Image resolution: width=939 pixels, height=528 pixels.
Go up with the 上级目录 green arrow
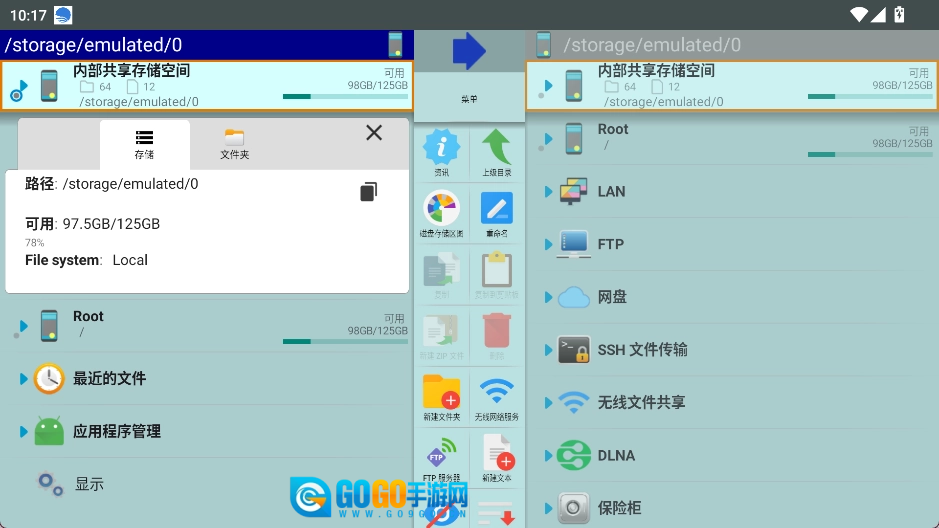(x=497, y=151)
